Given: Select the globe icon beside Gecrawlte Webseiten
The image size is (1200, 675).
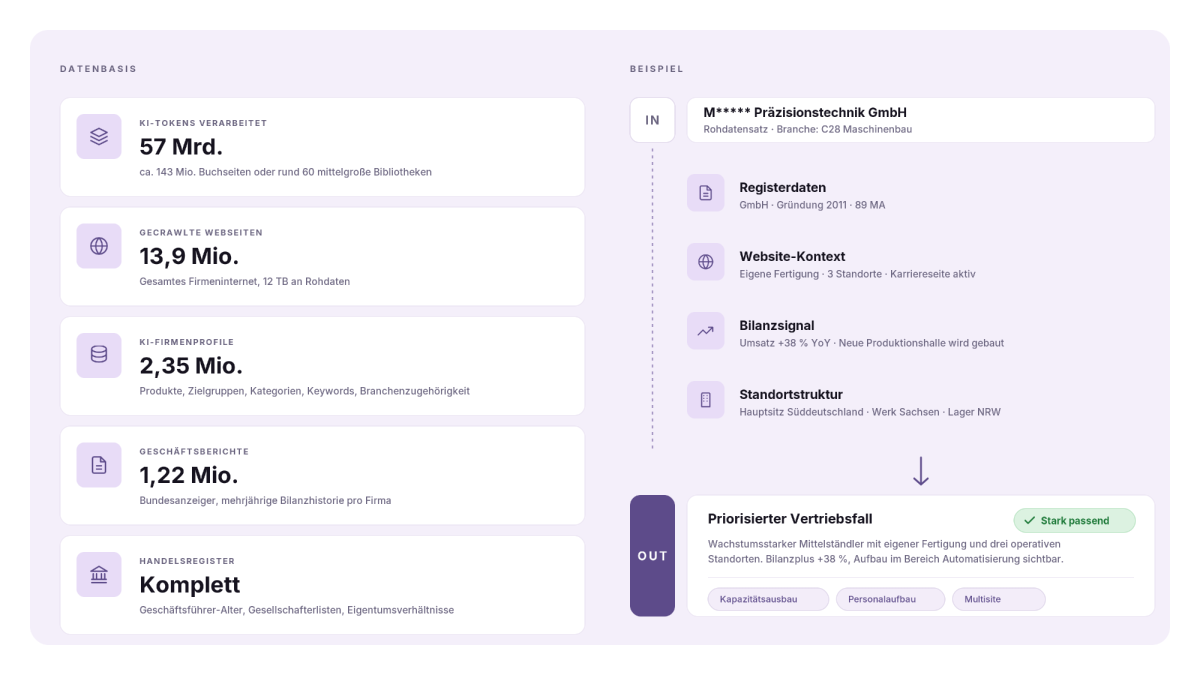Looking at the screenshot, I should 99,246.
